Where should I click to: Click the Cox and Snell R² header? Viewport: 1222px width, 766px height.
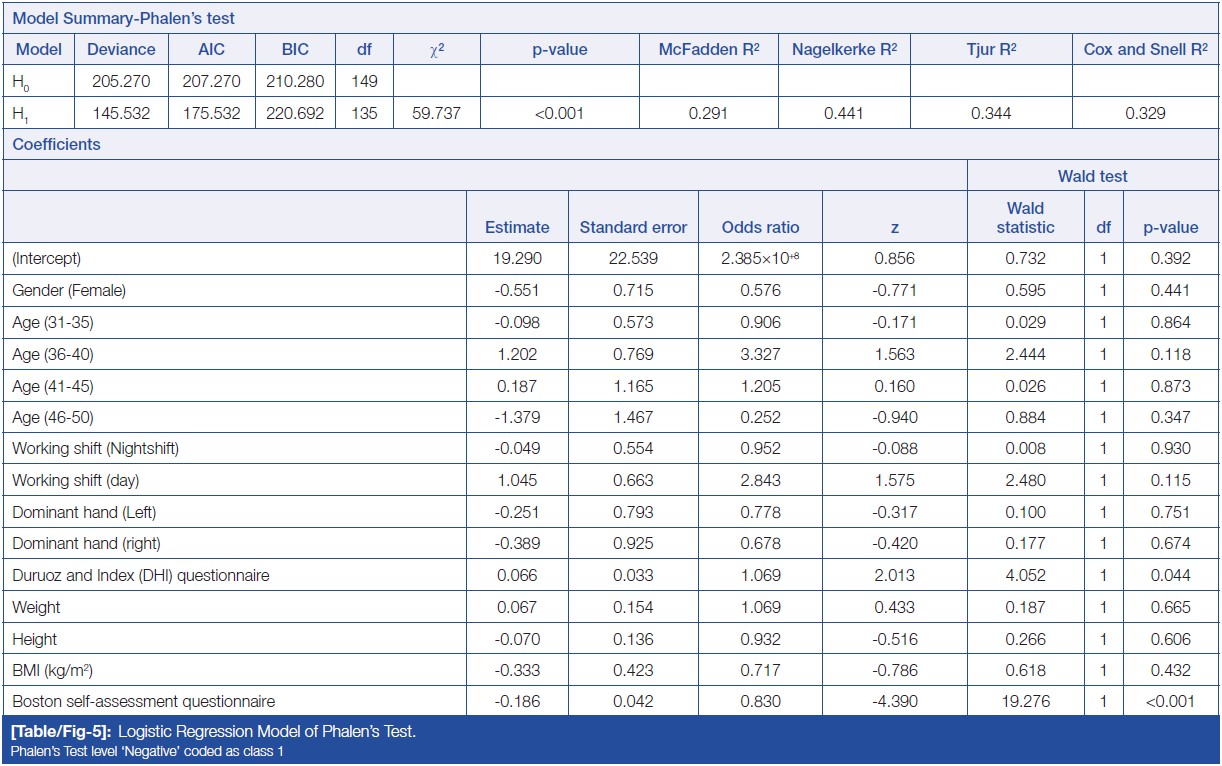point(1145,49)
